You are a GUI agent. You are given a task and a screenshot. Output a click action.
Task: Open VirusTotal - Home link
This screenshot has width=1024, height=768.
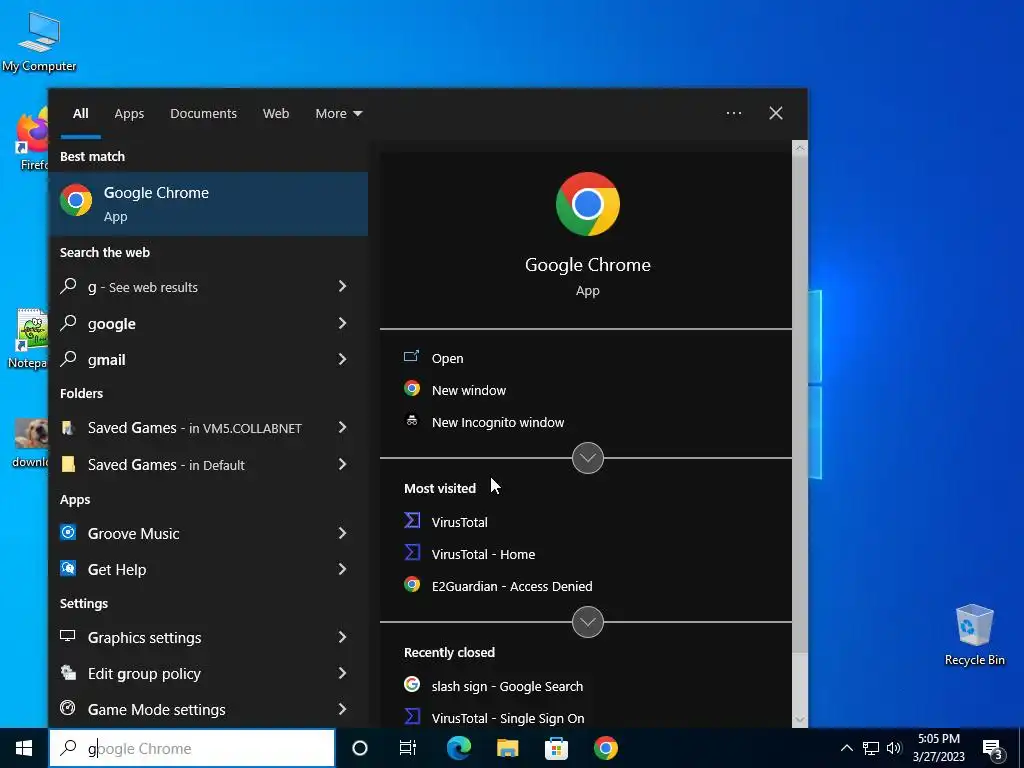pos(483,554)
